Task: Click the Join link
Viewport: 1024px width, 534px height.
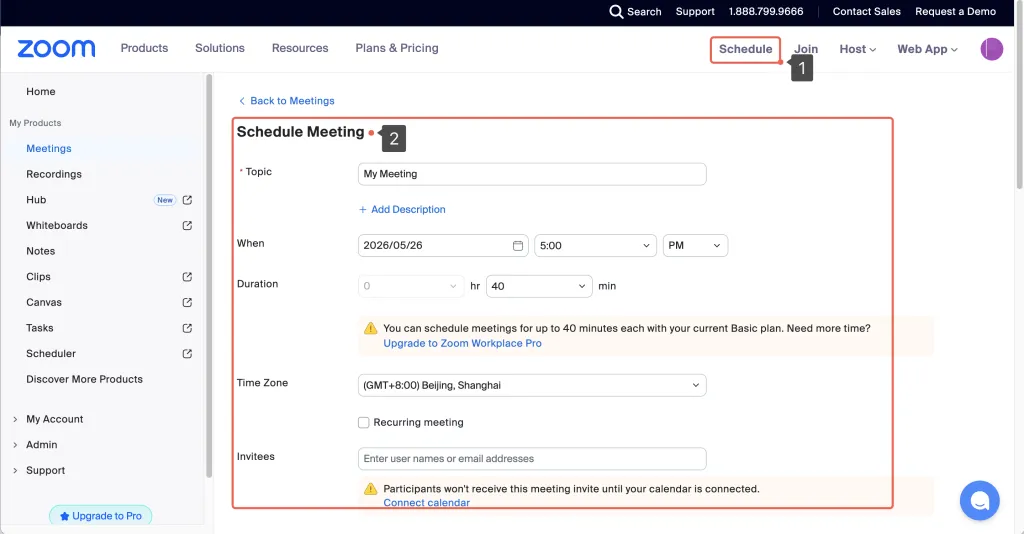Action: [806, 49]
